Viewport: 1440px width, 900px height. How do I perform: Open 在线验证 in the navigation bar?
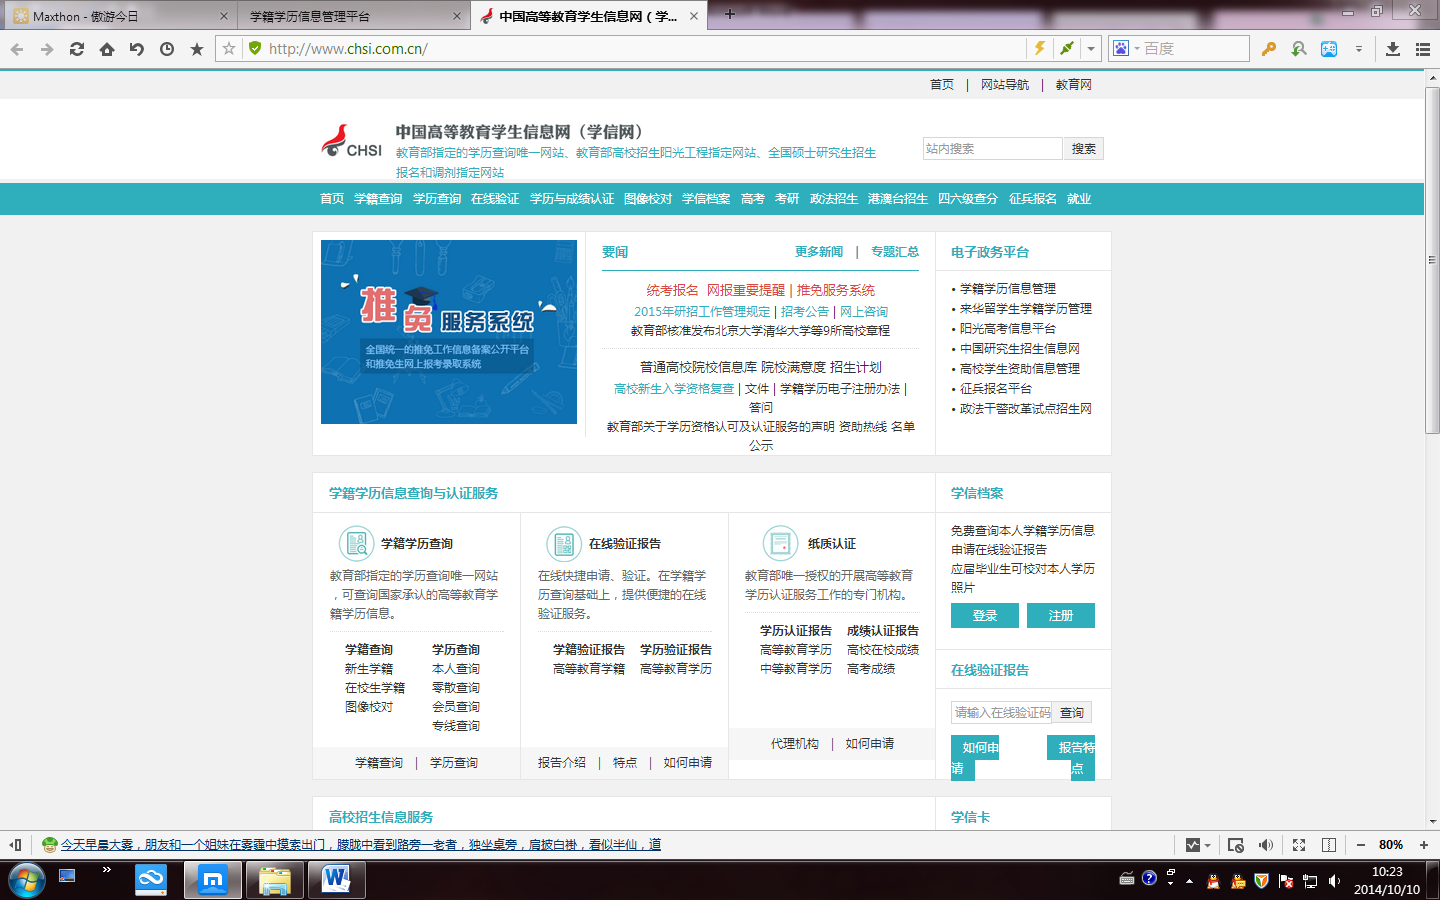495,199
